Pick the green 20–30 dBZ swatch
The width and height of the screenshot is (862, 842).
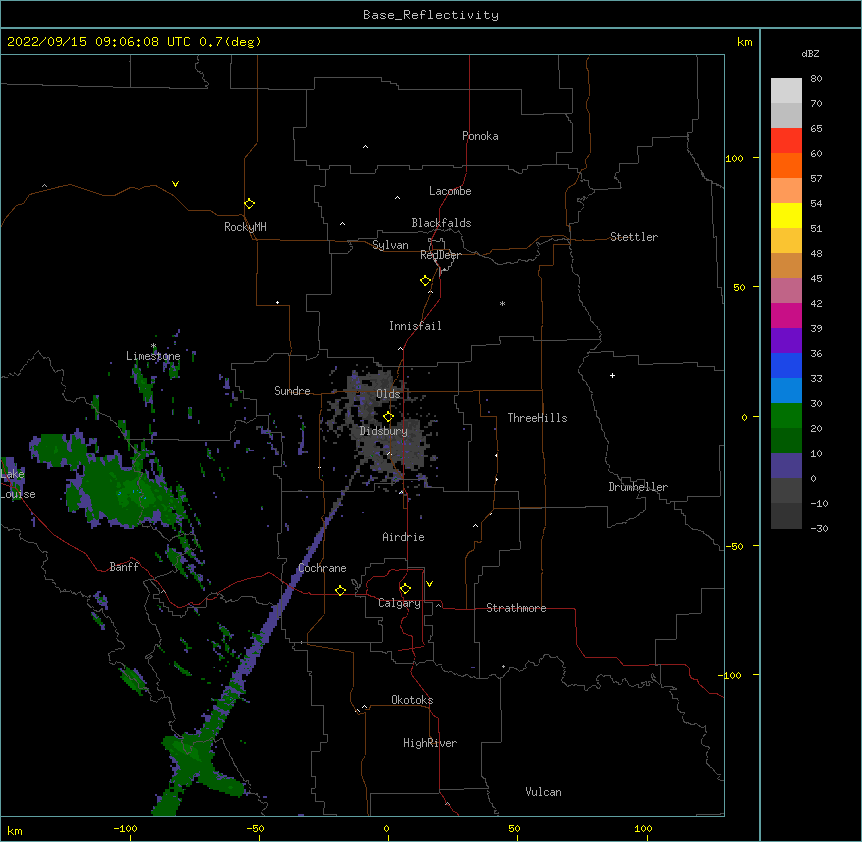tap(786, 416)
